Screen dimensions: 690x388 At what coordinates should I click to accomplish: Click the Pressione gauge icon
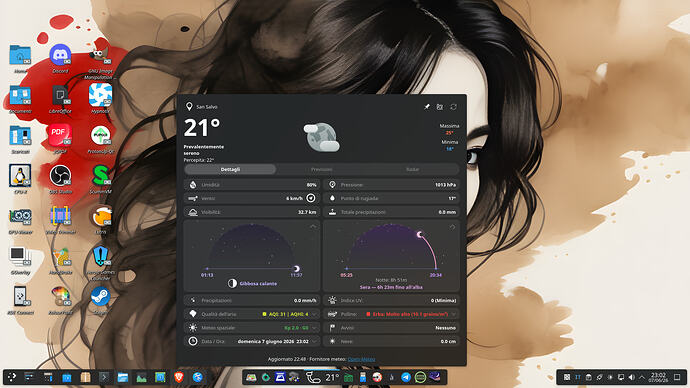pos(332,185)
